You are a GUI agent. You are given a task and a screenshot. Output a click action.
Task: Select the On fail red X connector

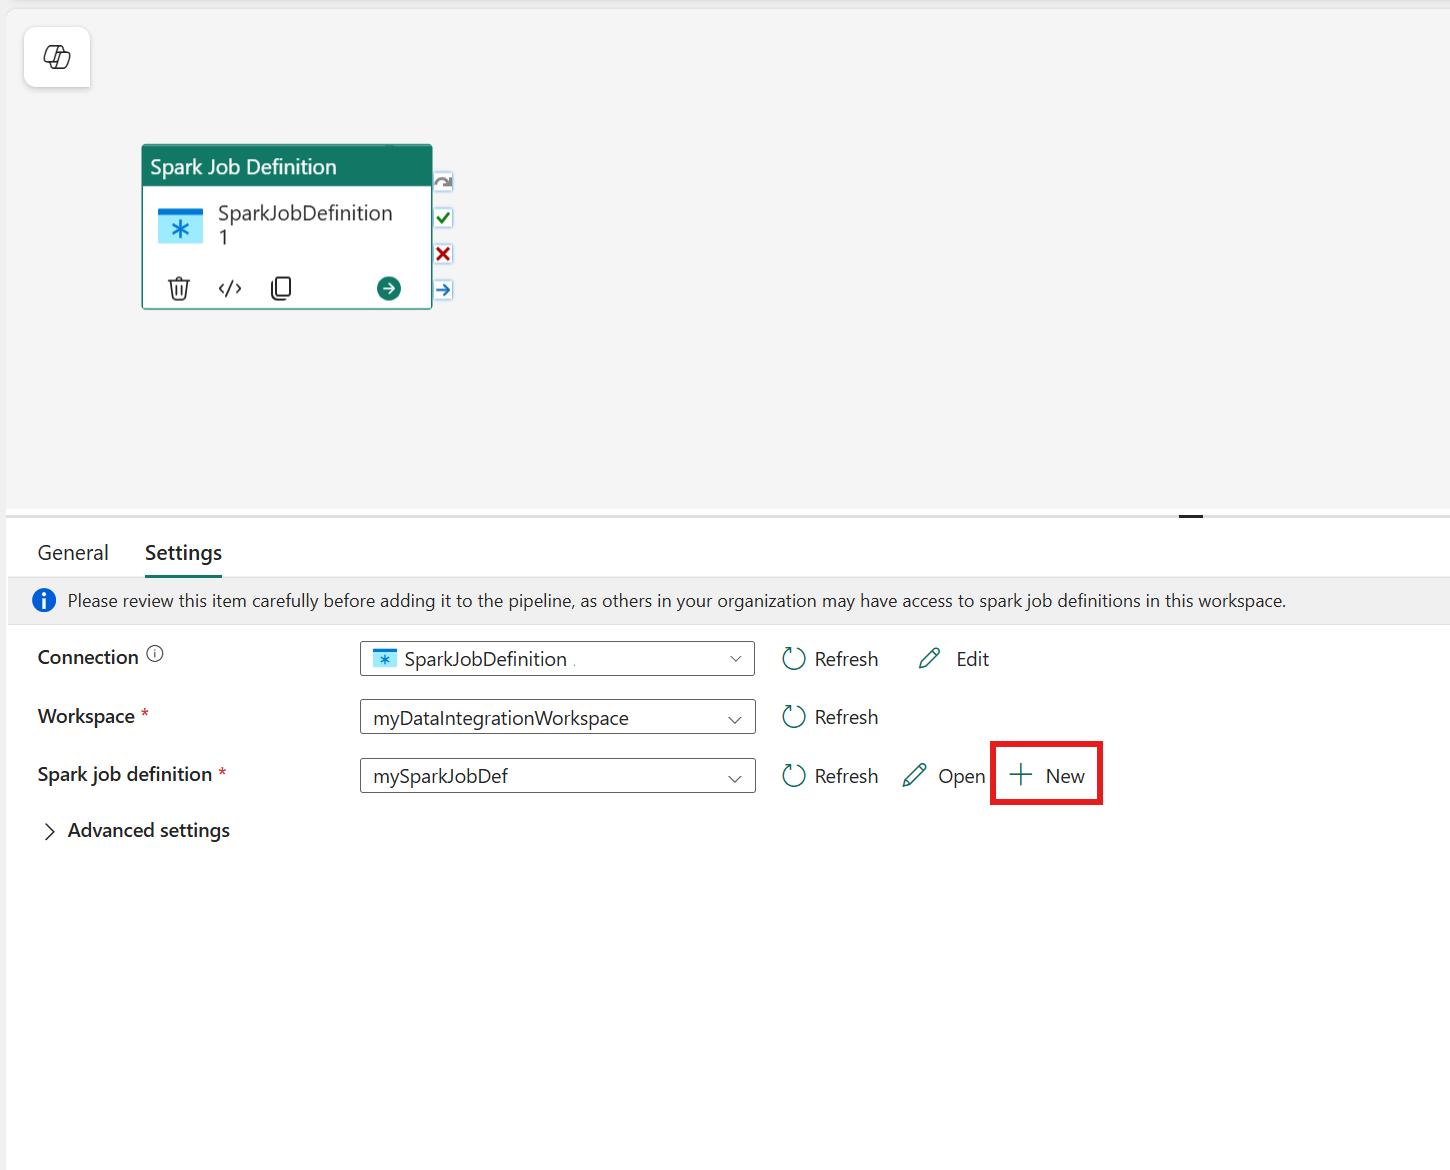(x=443, y=254)
